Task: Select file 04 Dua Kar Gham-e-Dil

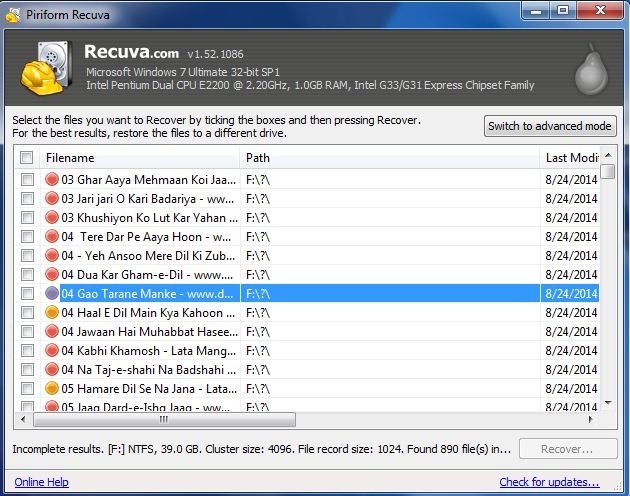Action: [147, 275]
